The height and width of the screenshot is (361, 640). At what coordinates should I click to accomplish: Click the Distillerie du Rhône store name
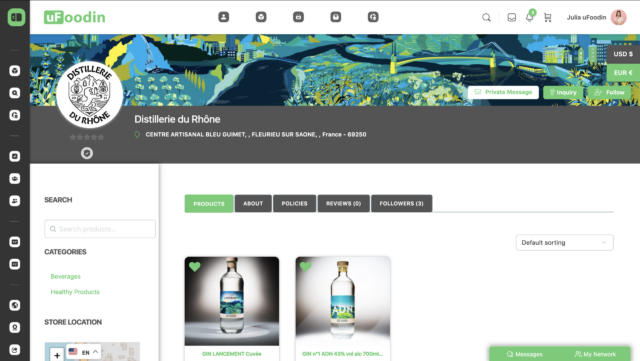177,119
